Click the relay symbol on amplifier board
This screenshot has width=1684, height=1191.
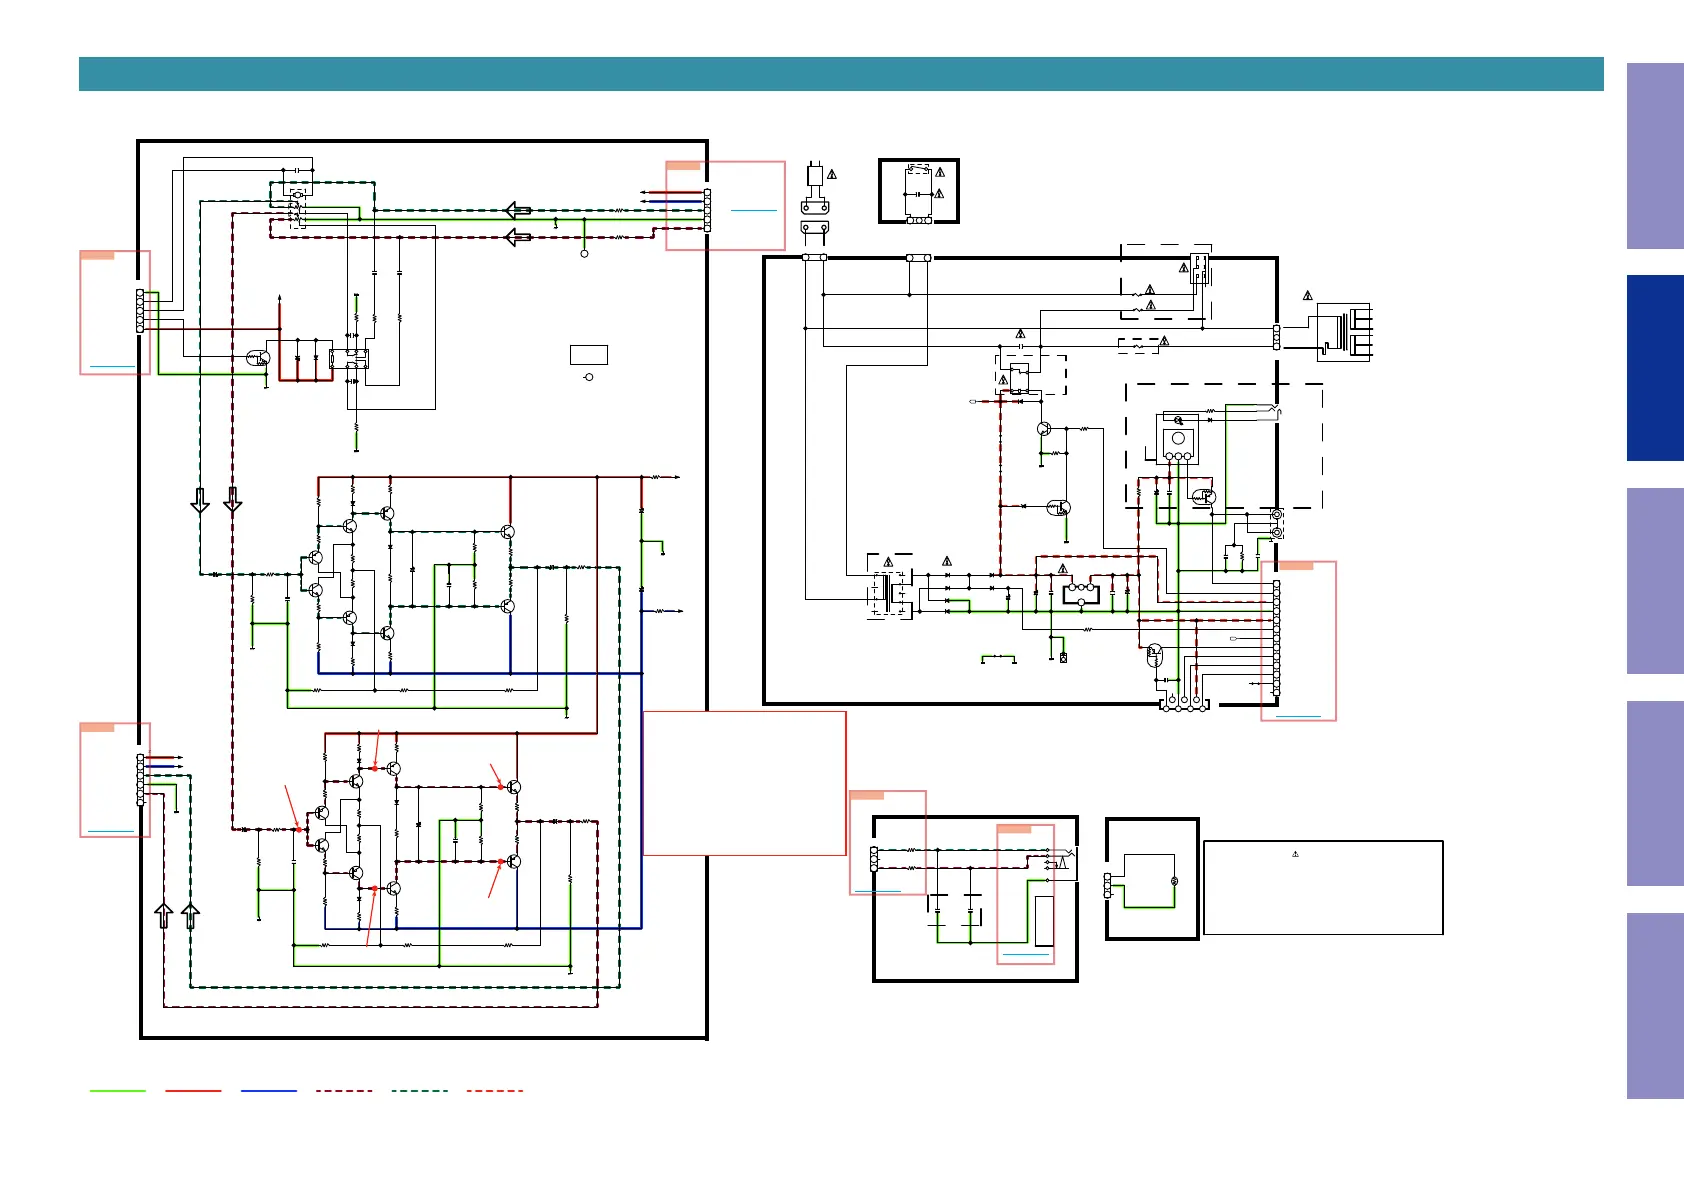349,359
